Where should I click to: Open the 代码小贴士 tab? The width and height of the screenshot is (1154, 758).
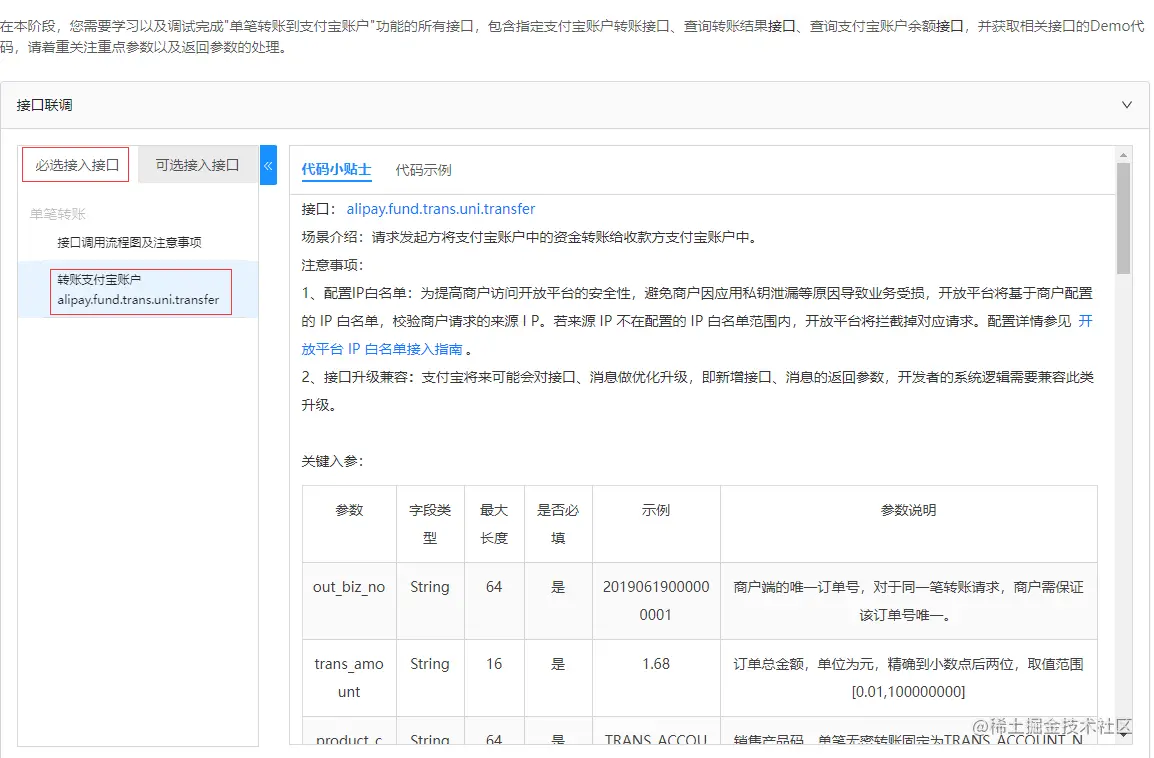click(336, 169)
